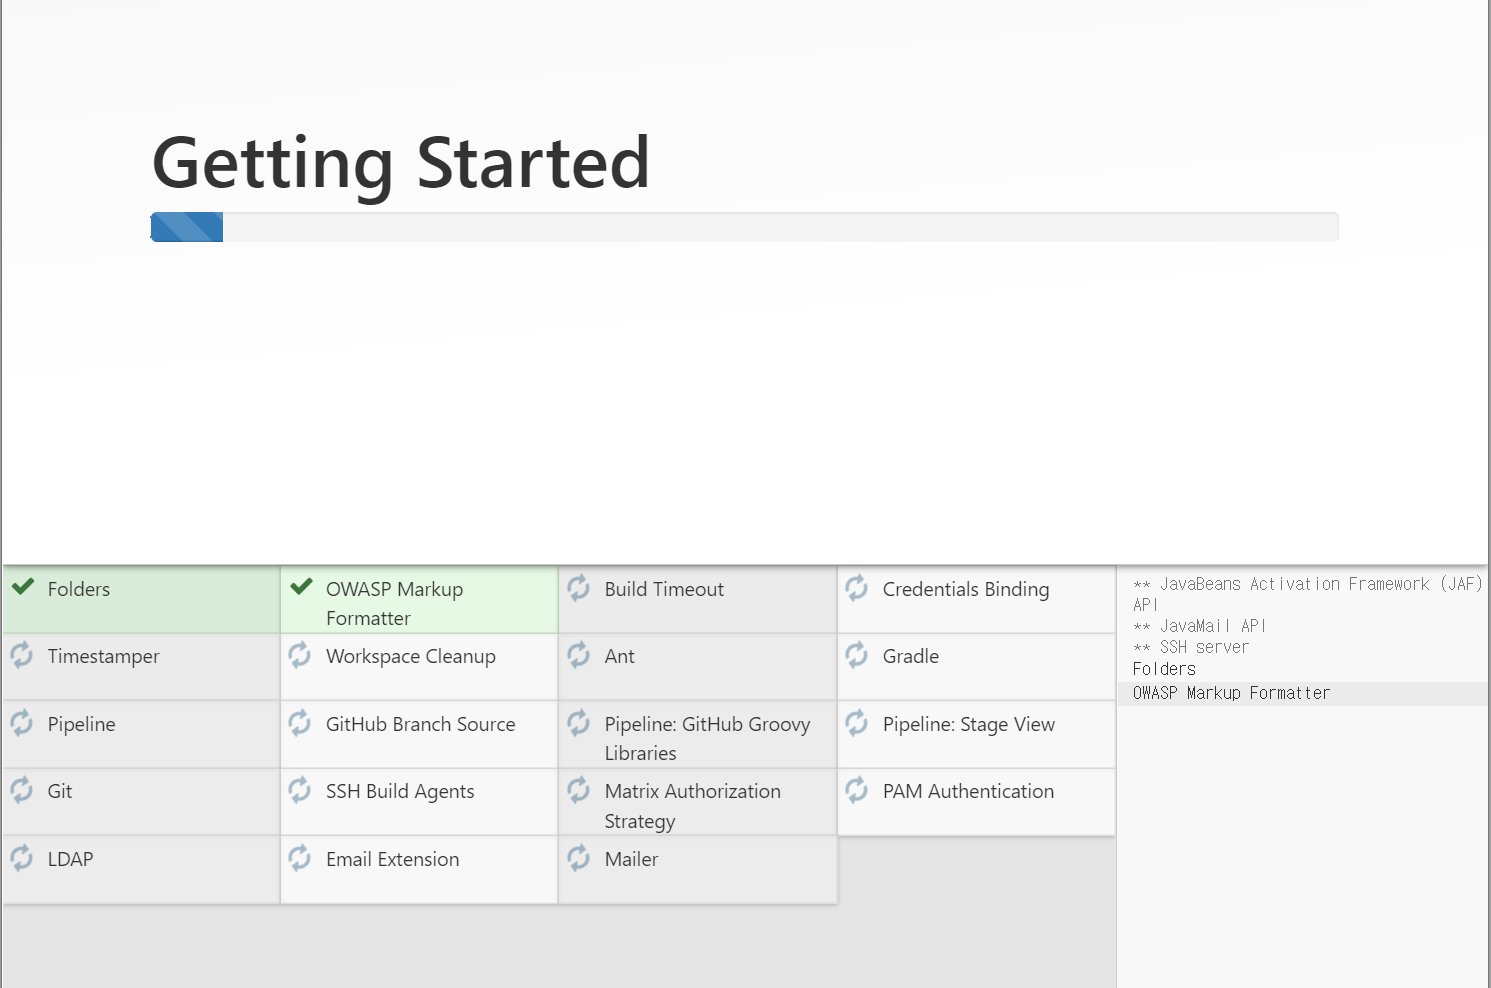Click the Credentials Binding plugin name
1491x988 pixels.
tap(966, 589)
